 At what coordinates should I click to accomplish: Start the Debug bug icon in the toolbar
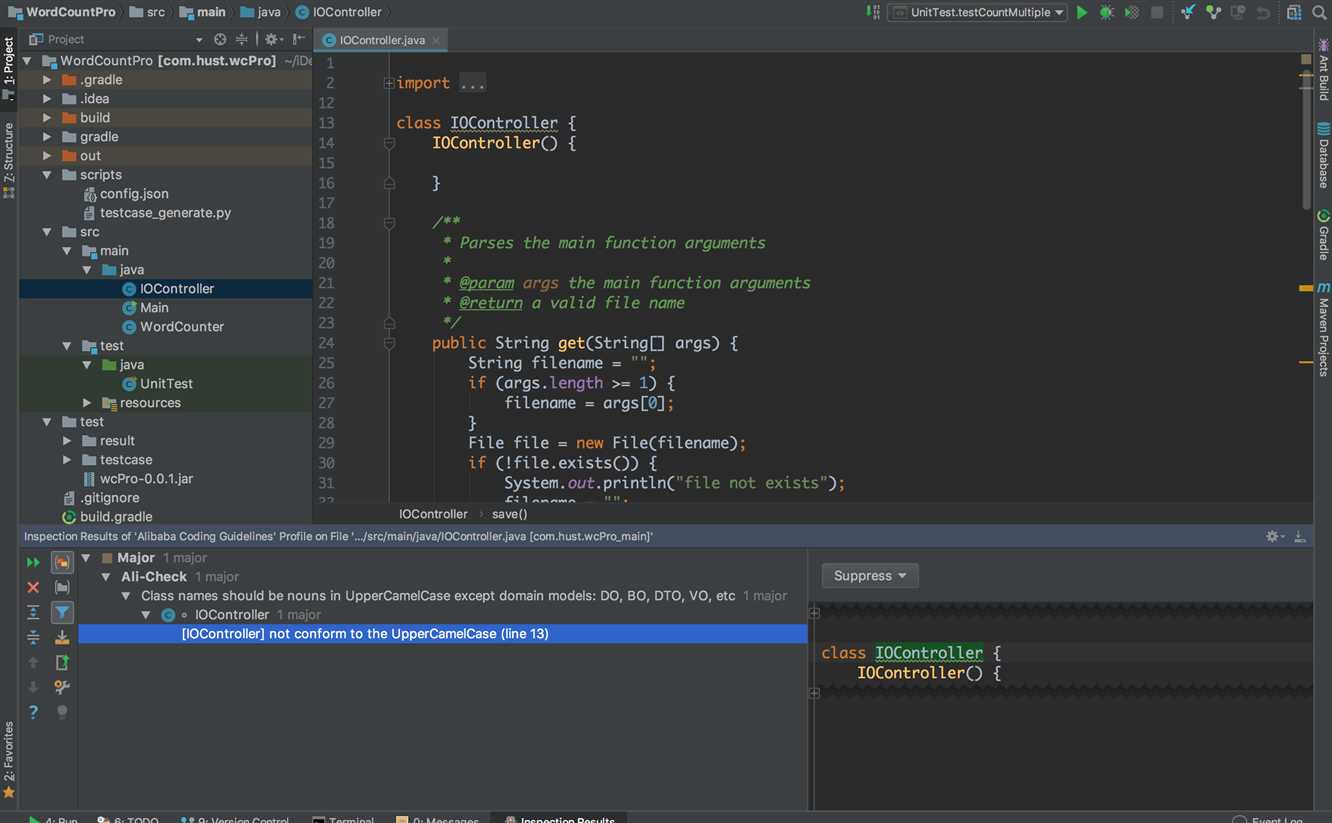(1106, 12)
